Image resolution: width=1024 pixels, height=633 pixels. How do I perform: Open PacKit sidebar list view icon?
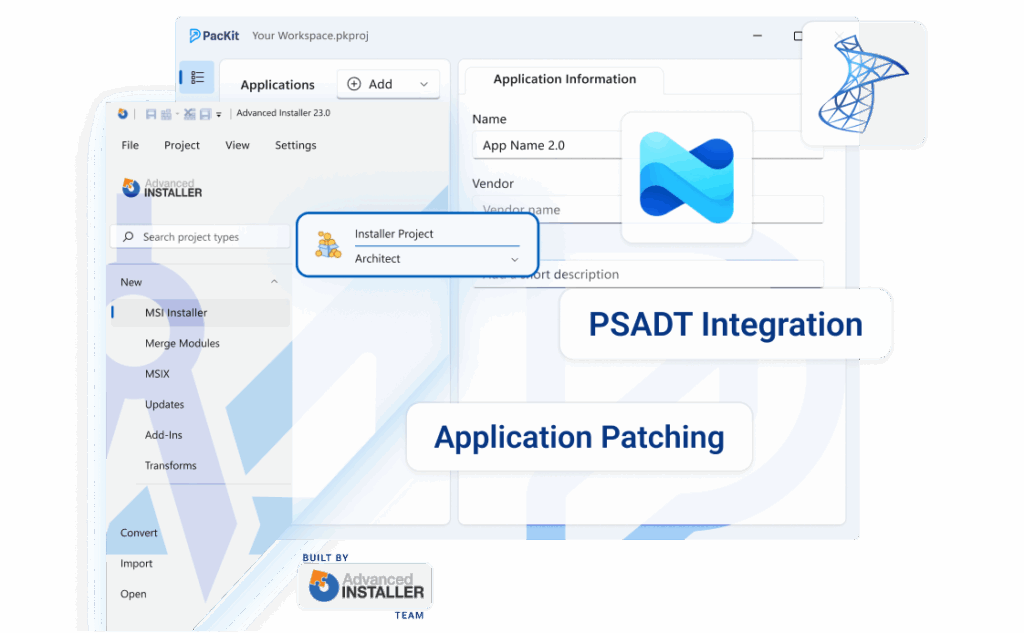tap(197, 78)
